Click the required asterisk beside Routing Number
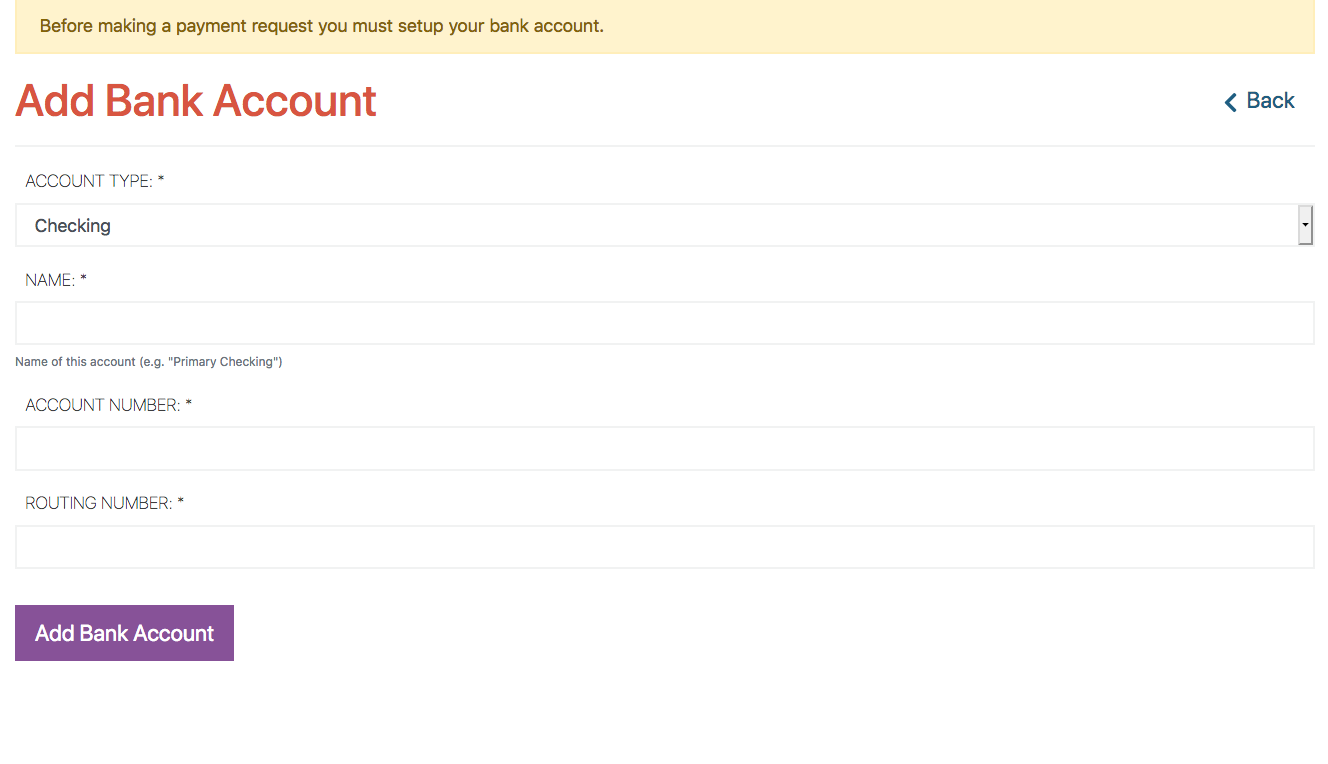The image size is (1328, 764). (181, 502)
